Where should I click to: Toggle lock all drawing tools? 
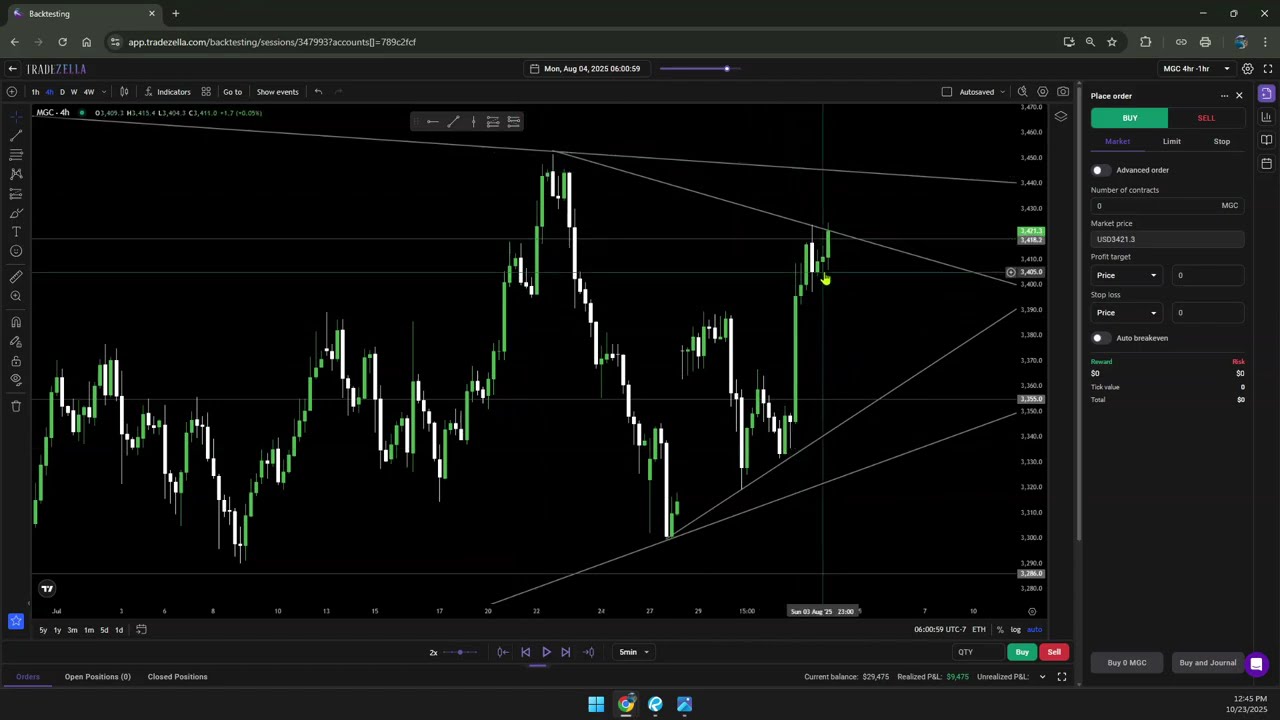tap(16, 361)
